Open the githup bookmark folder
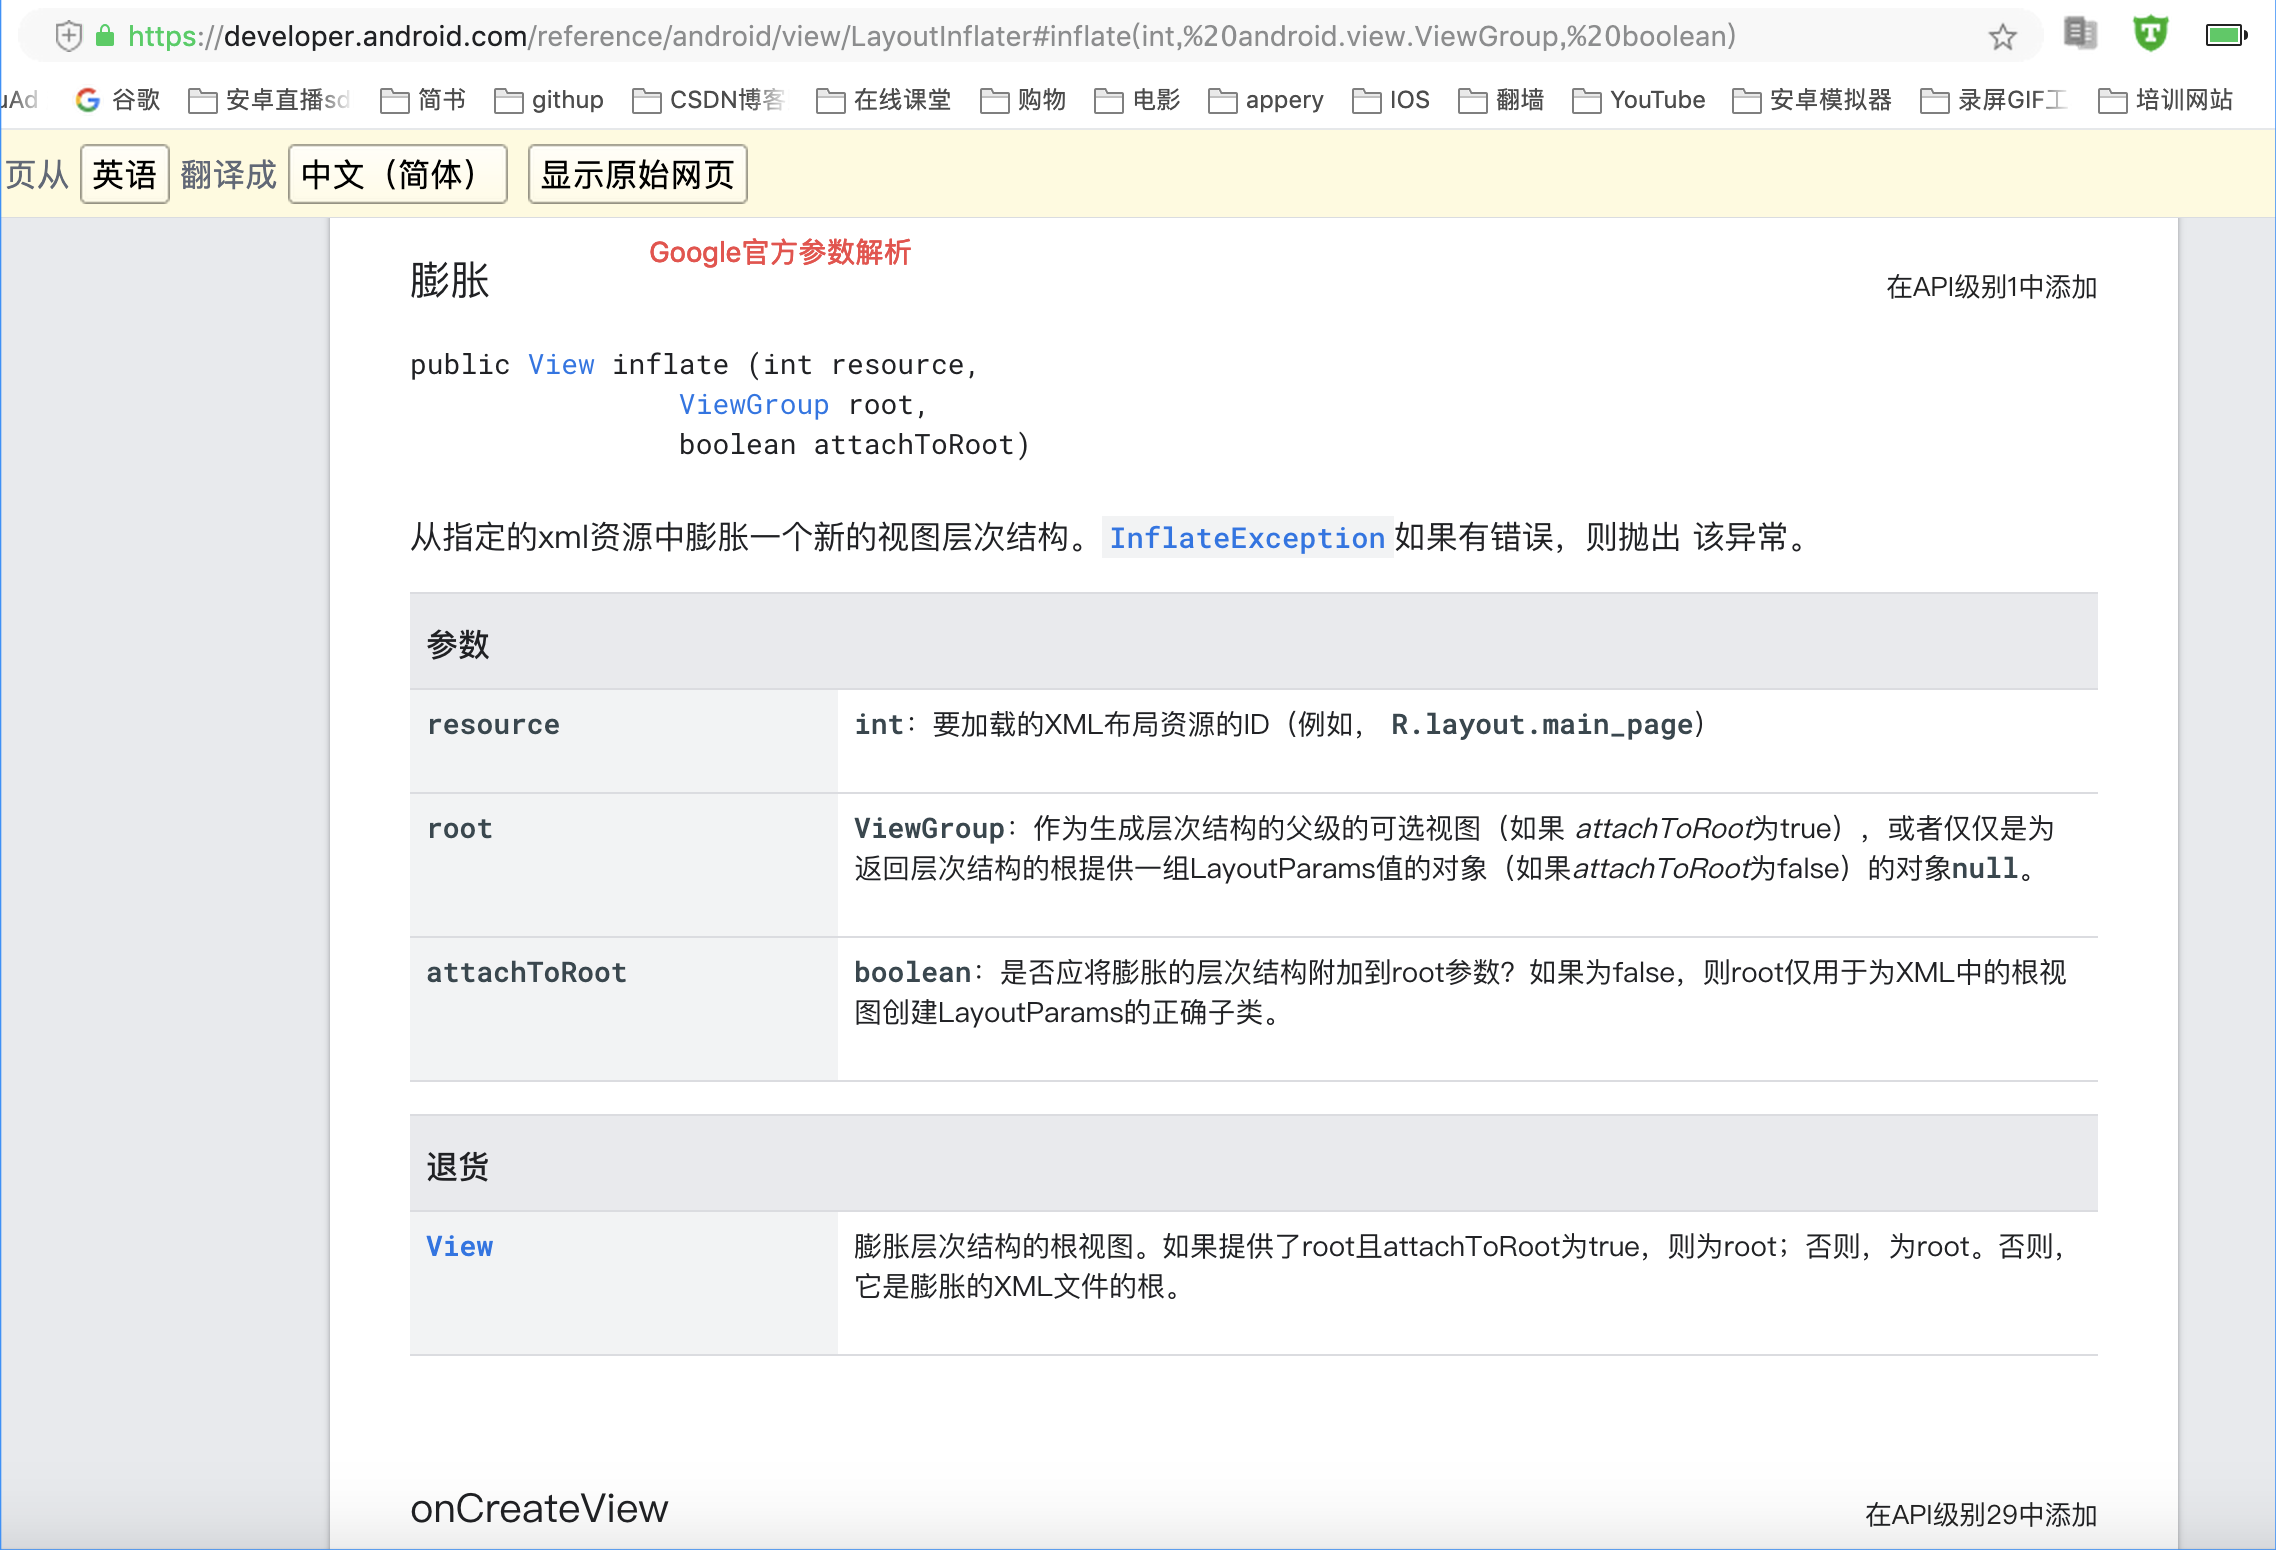 coord(549,100)
